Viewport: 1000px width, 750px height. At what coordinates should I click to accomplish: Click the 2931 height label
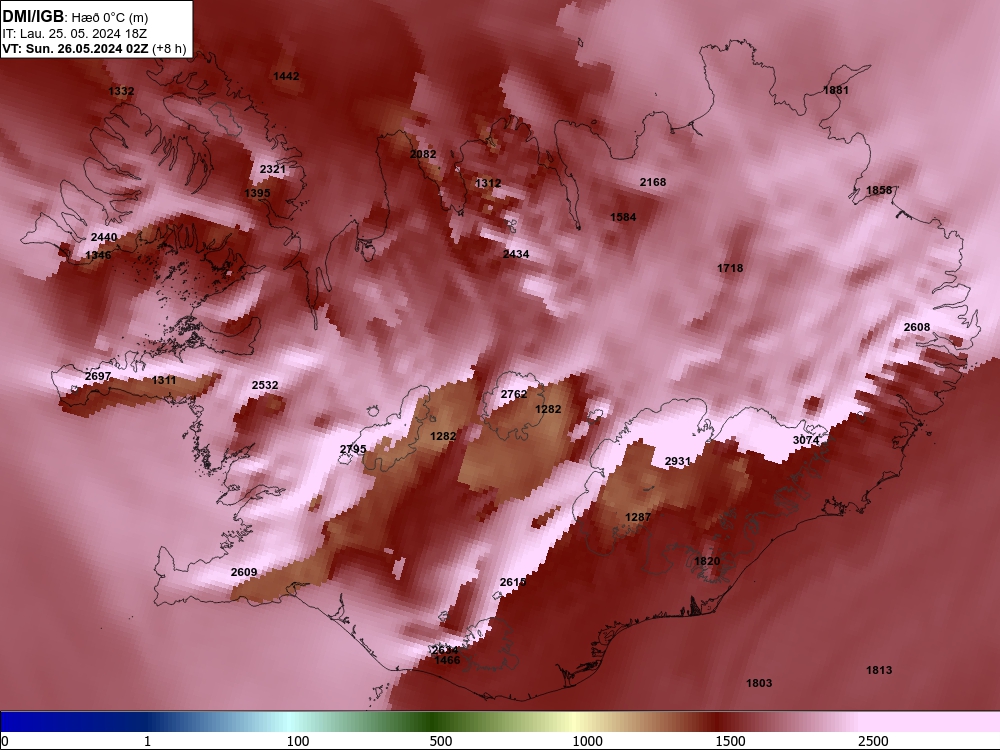[x=677, y=461]
